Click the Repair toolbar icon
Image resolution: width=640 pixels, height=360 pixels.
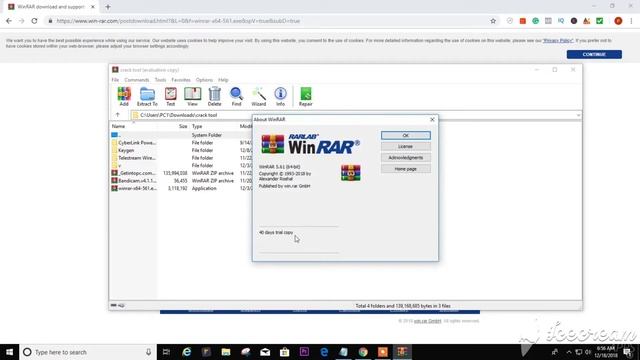tap(306, 97)
